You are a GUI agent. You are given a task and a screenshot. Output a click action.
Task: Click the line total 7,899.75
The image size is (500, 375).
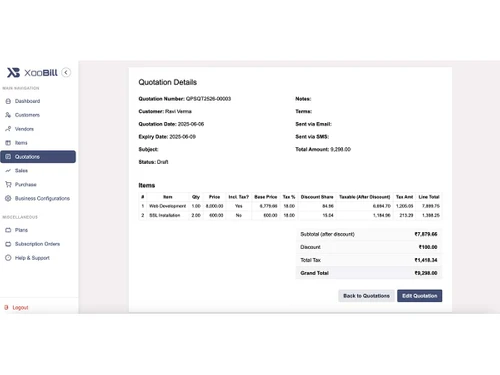click(x=431, y=206)
